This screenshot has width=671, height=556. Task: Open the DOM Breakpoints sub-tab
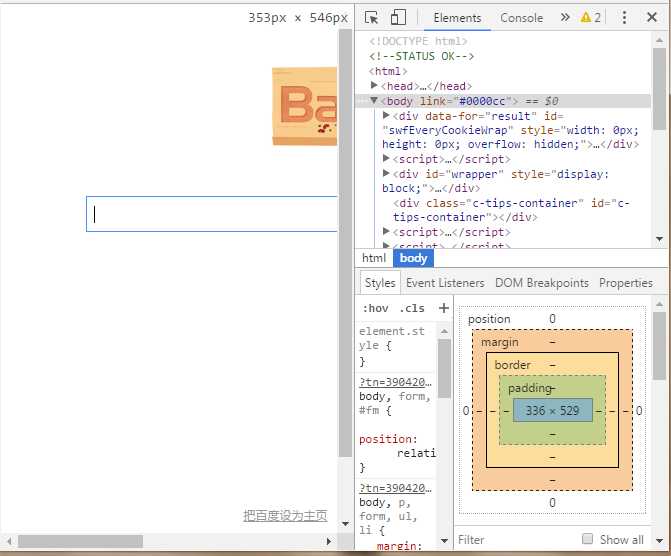click(x=542, y=283)
